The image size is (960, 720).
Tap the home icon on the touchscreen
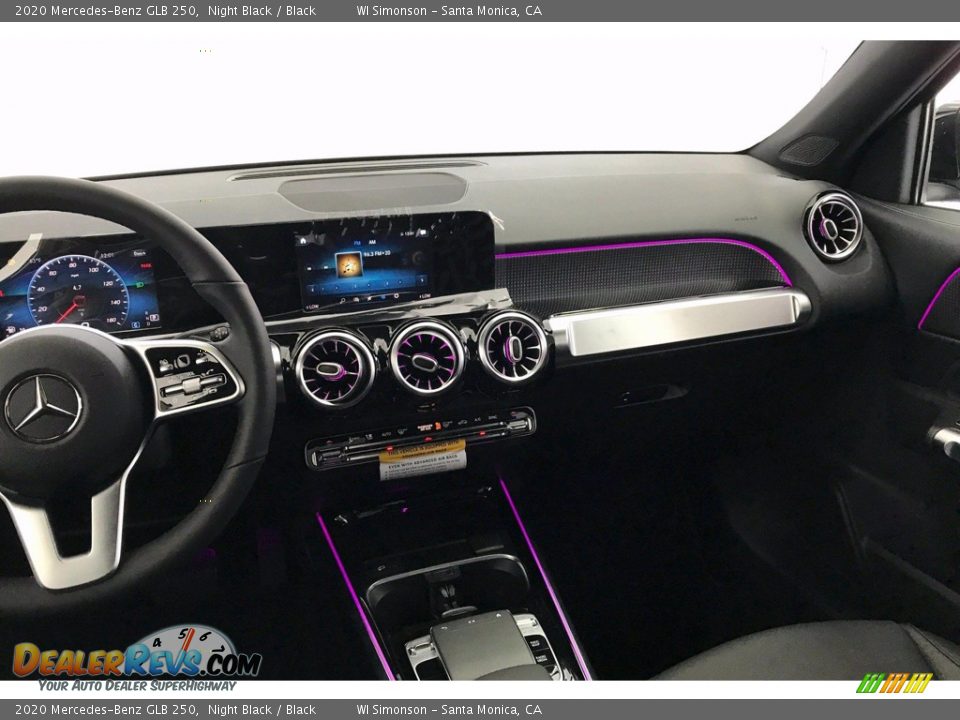point(303,240)
